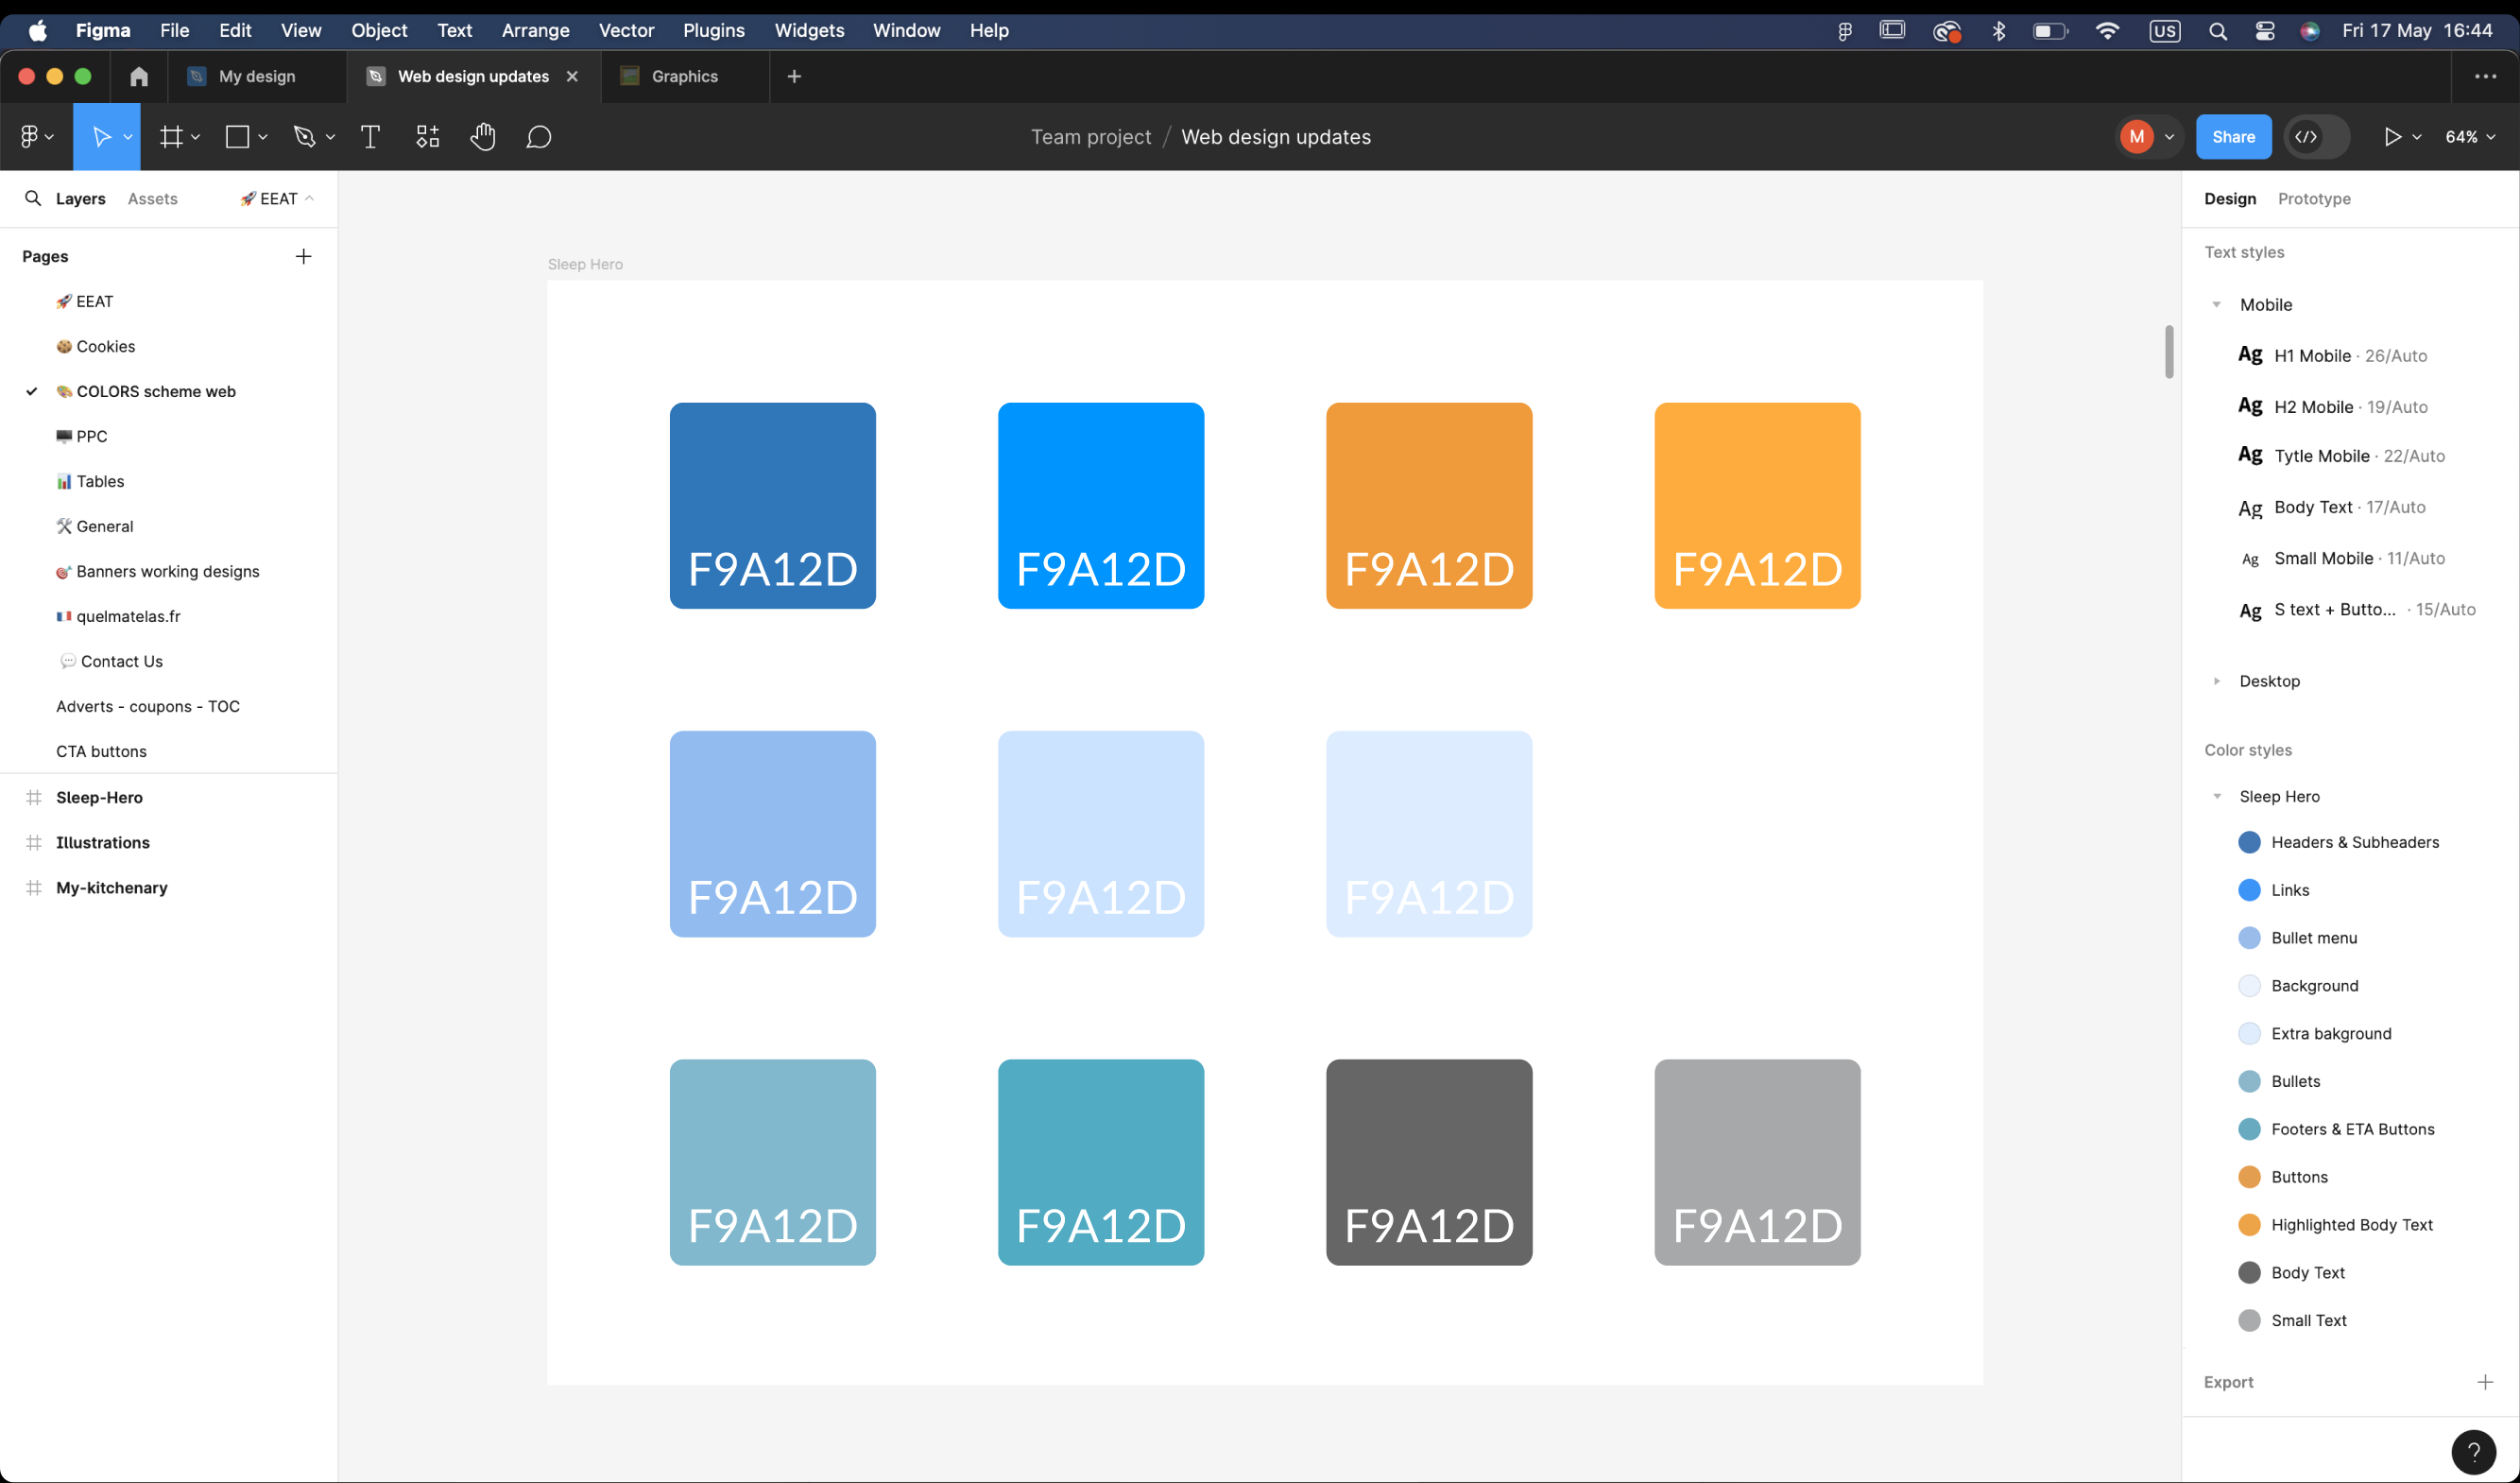Add an export setting with plus icon
The height and width of the screenshot is (1483, 2520).
tap(2485, 1382)
